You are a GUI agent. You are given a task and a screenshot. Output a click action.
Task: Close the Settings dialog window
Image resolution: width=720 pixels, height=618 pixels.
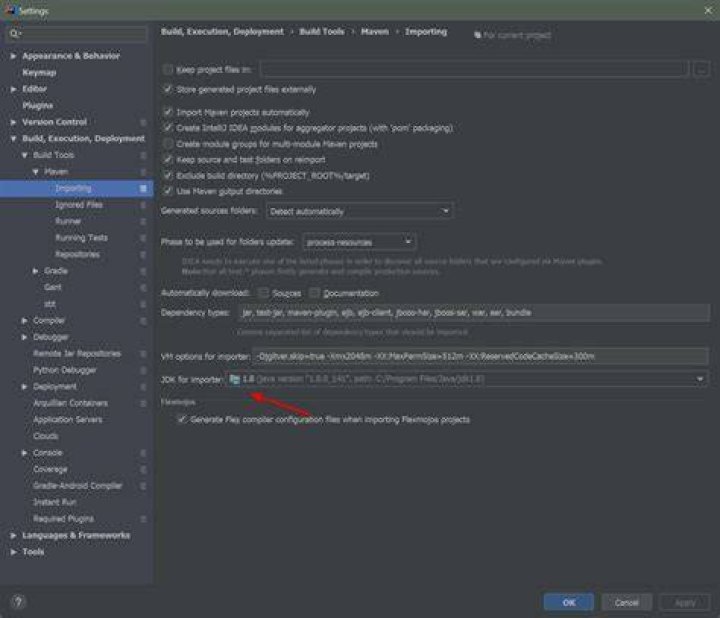[x=708, y=10]
